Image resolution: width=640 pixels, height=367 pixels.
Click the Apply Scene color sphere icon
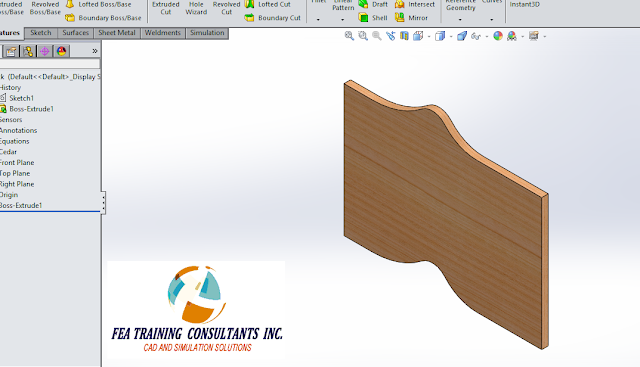(x=498, y=36)
